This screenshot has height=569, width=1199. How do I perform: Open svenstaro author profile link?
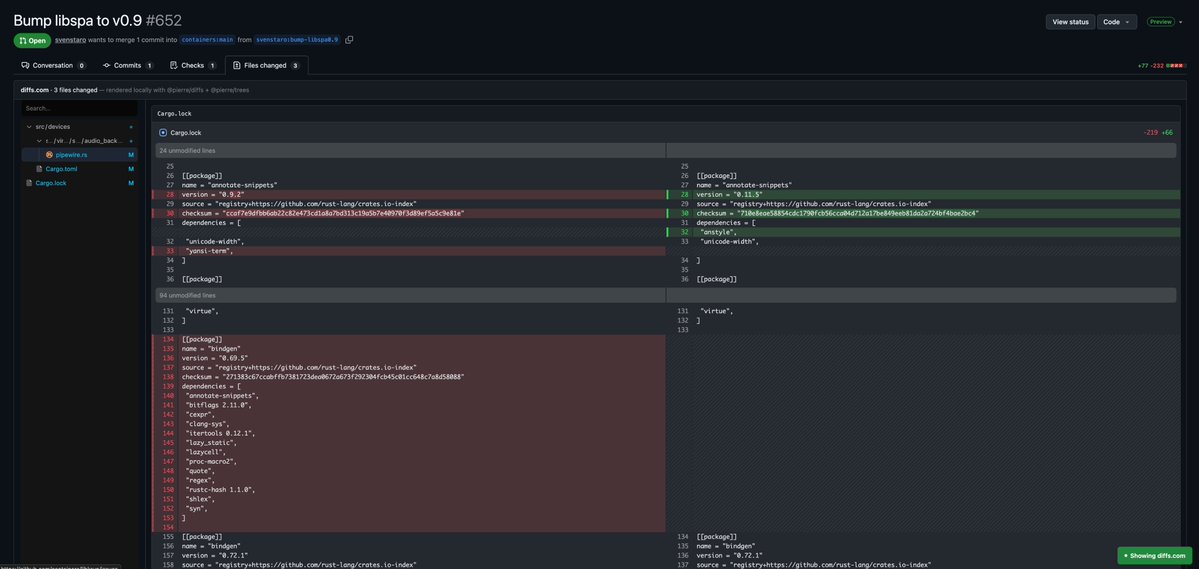tap(70, 40)
